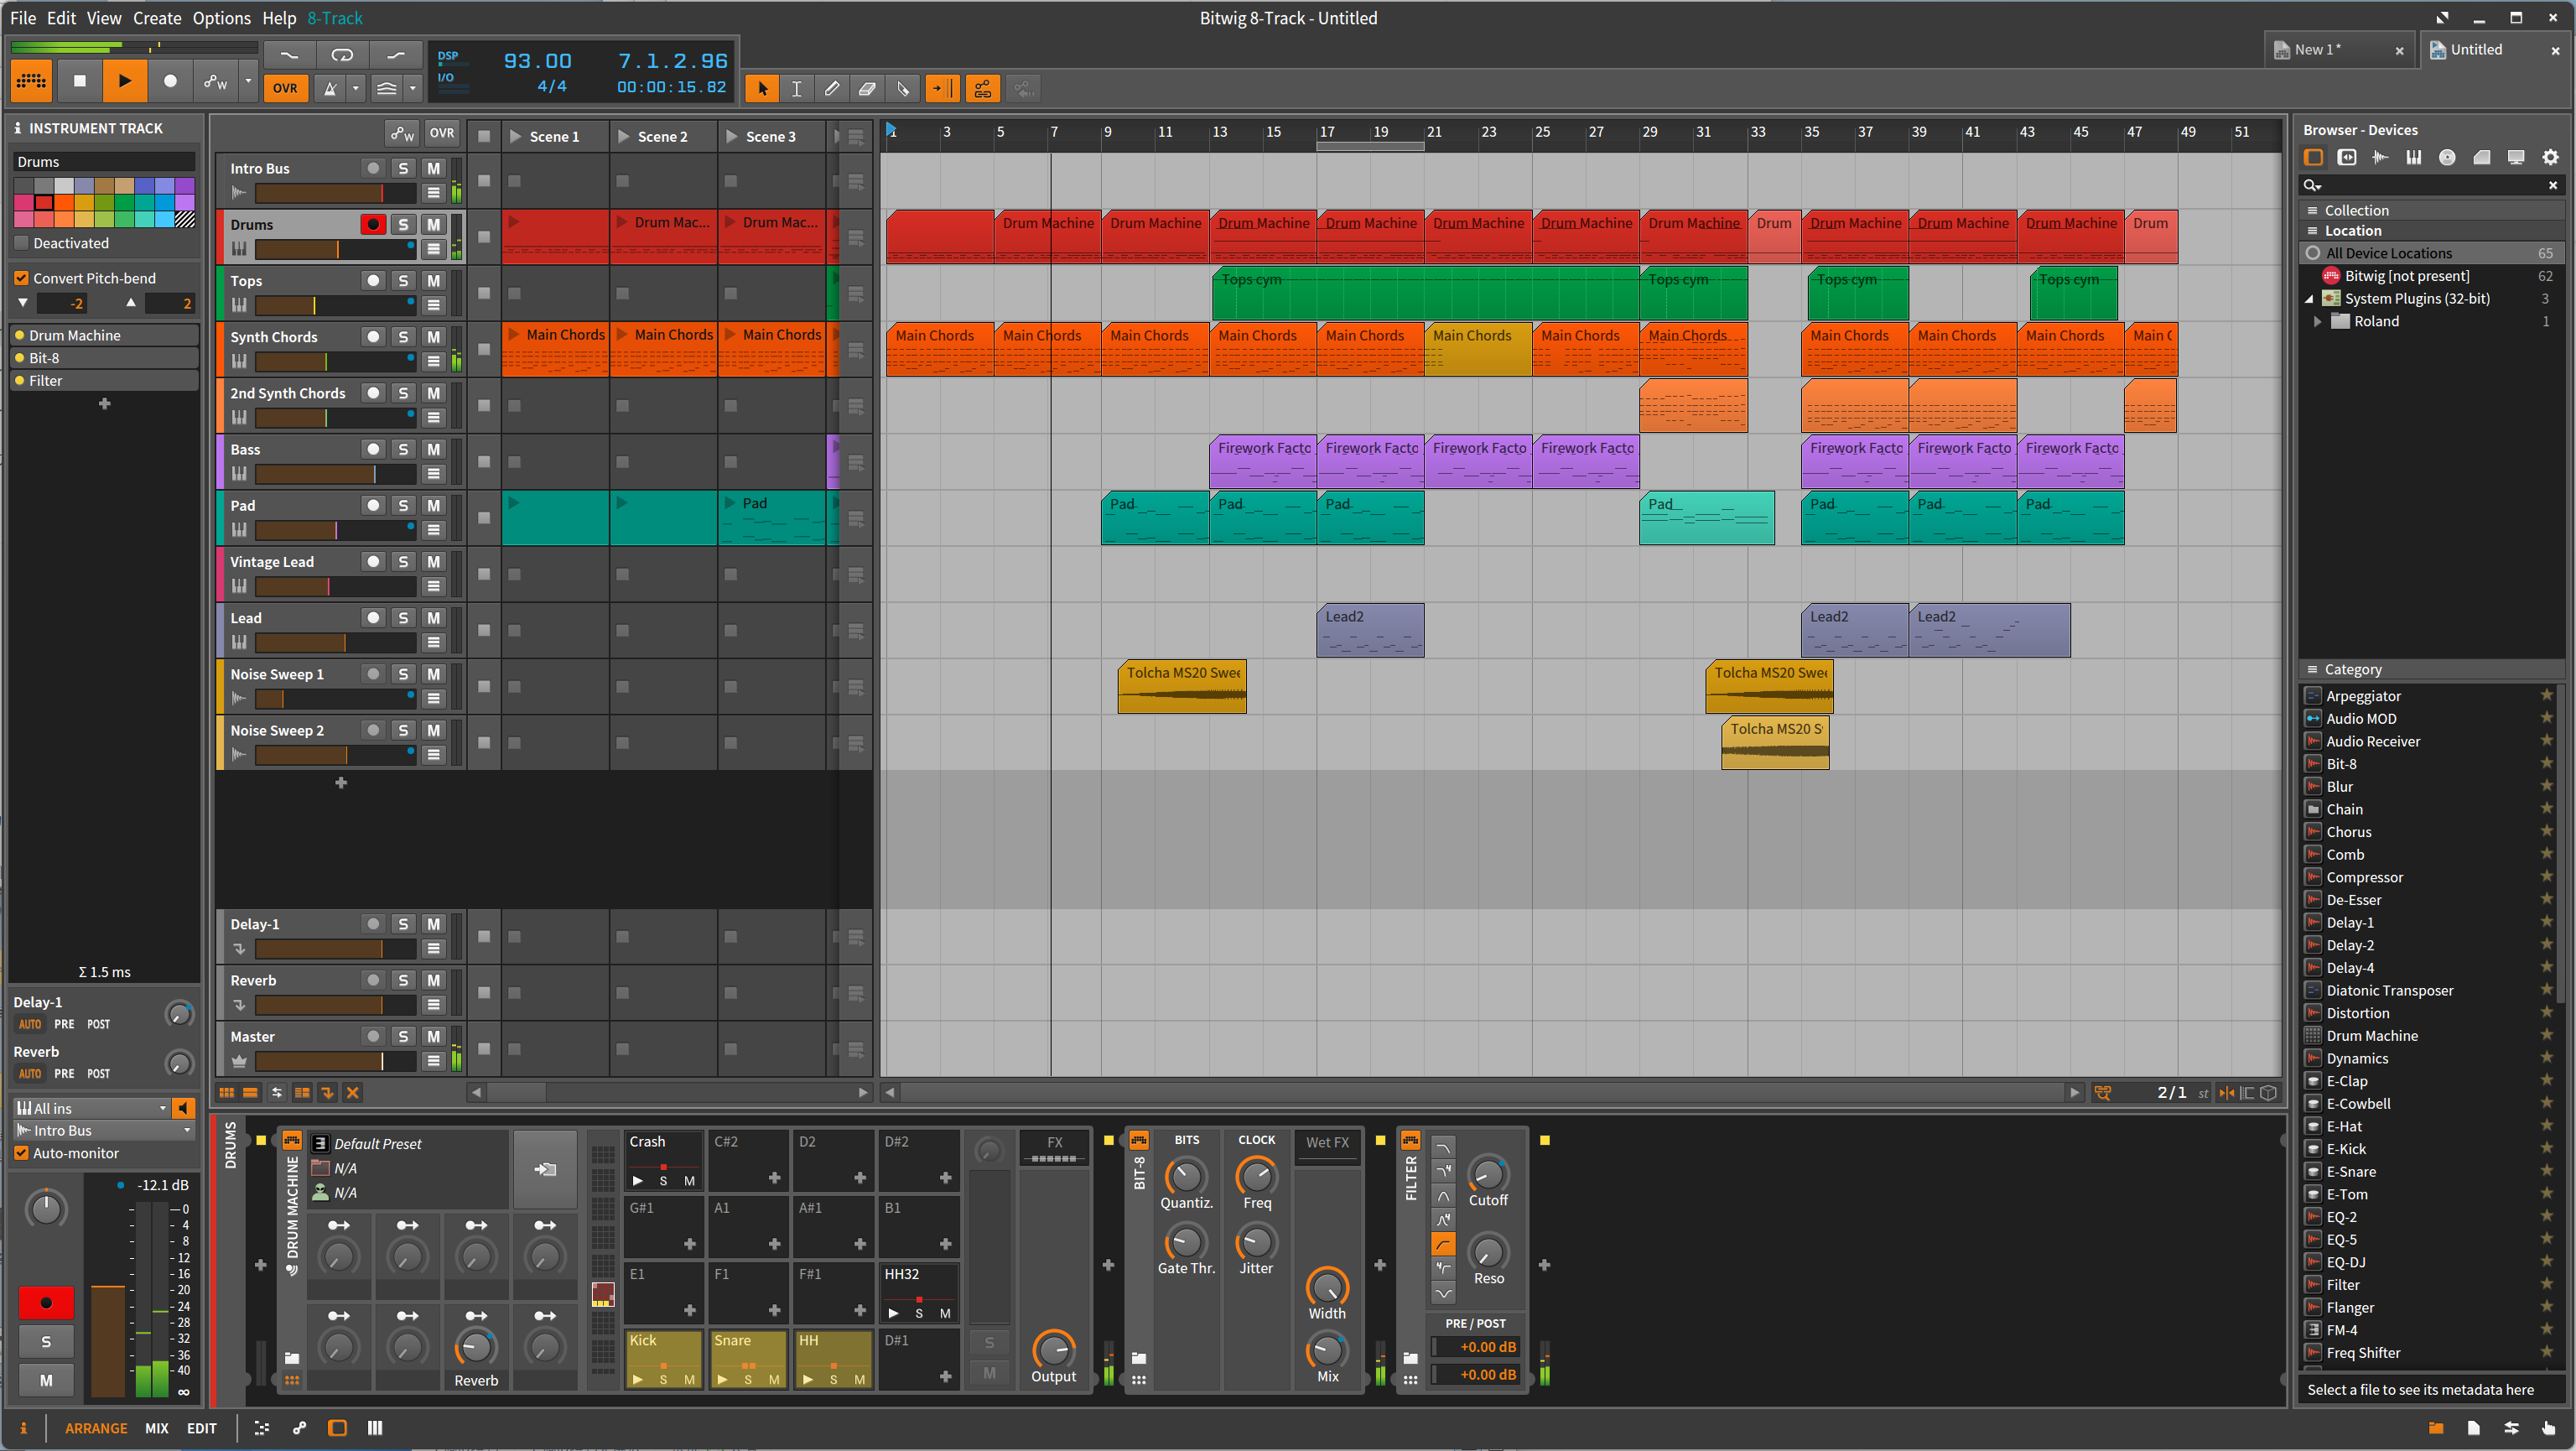Open the Create menu
The height and width of the screenshot is (1451, 2576).
tap(157, 18)
